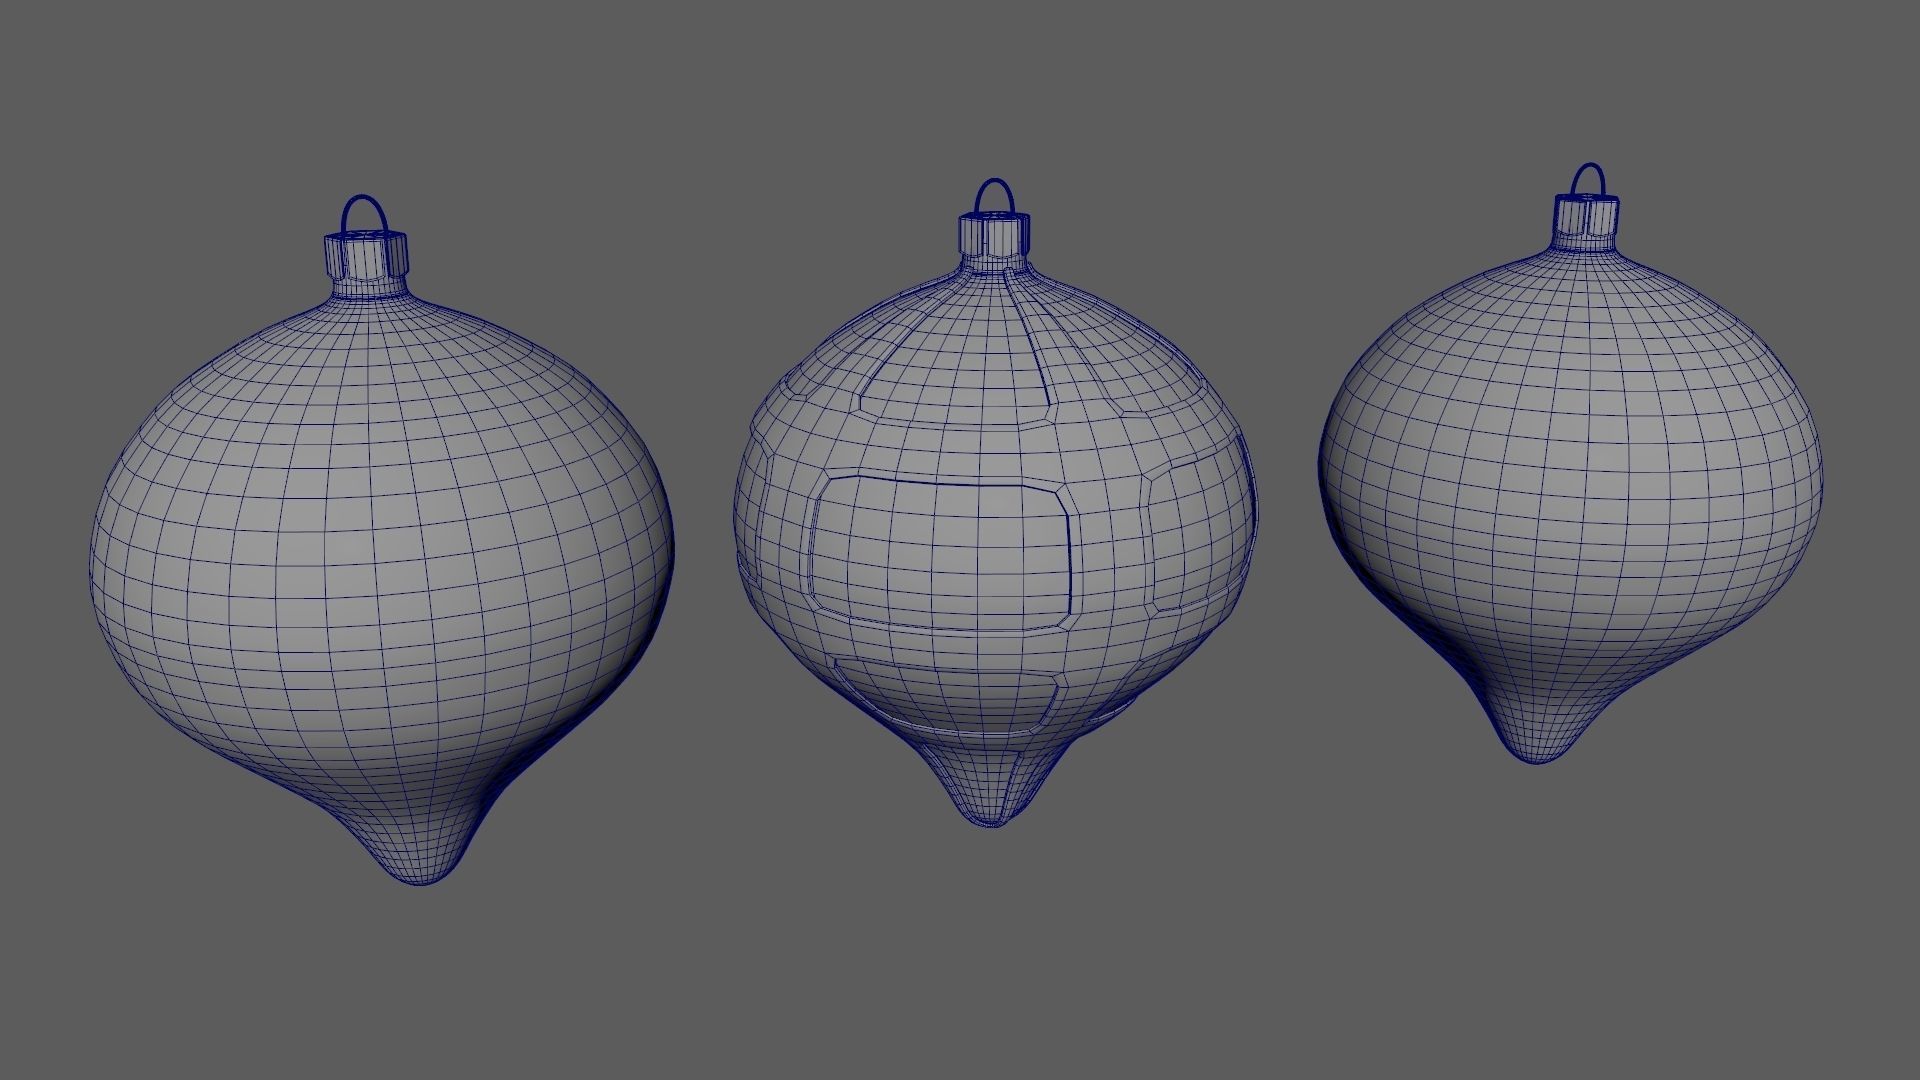Select the right-side inset panel on middle ornament
The image size is (1920, 1080).
point(1195,540)
